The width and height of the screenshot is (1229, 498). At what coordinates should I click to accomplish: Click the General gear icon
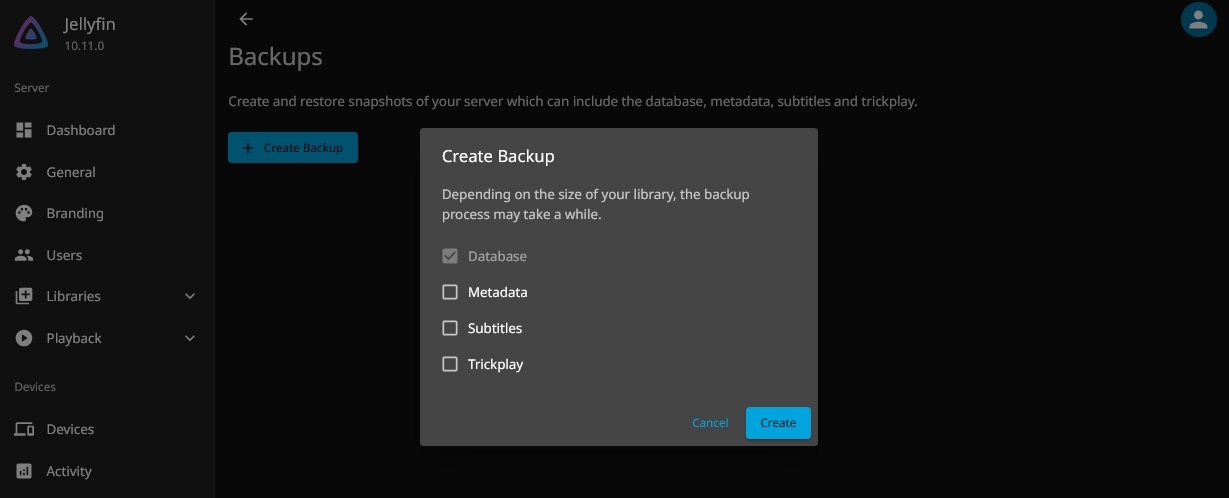pyautogui.click(x=24, y=172)
